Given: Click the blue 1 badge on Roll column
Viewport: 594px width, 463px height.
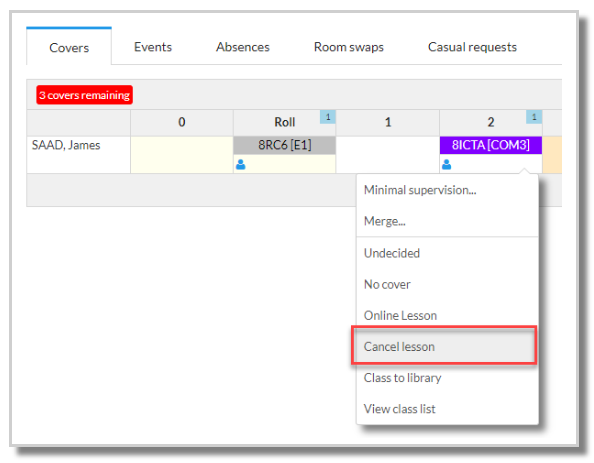Looking at the screenshot, I should click(x=328, y=117).
